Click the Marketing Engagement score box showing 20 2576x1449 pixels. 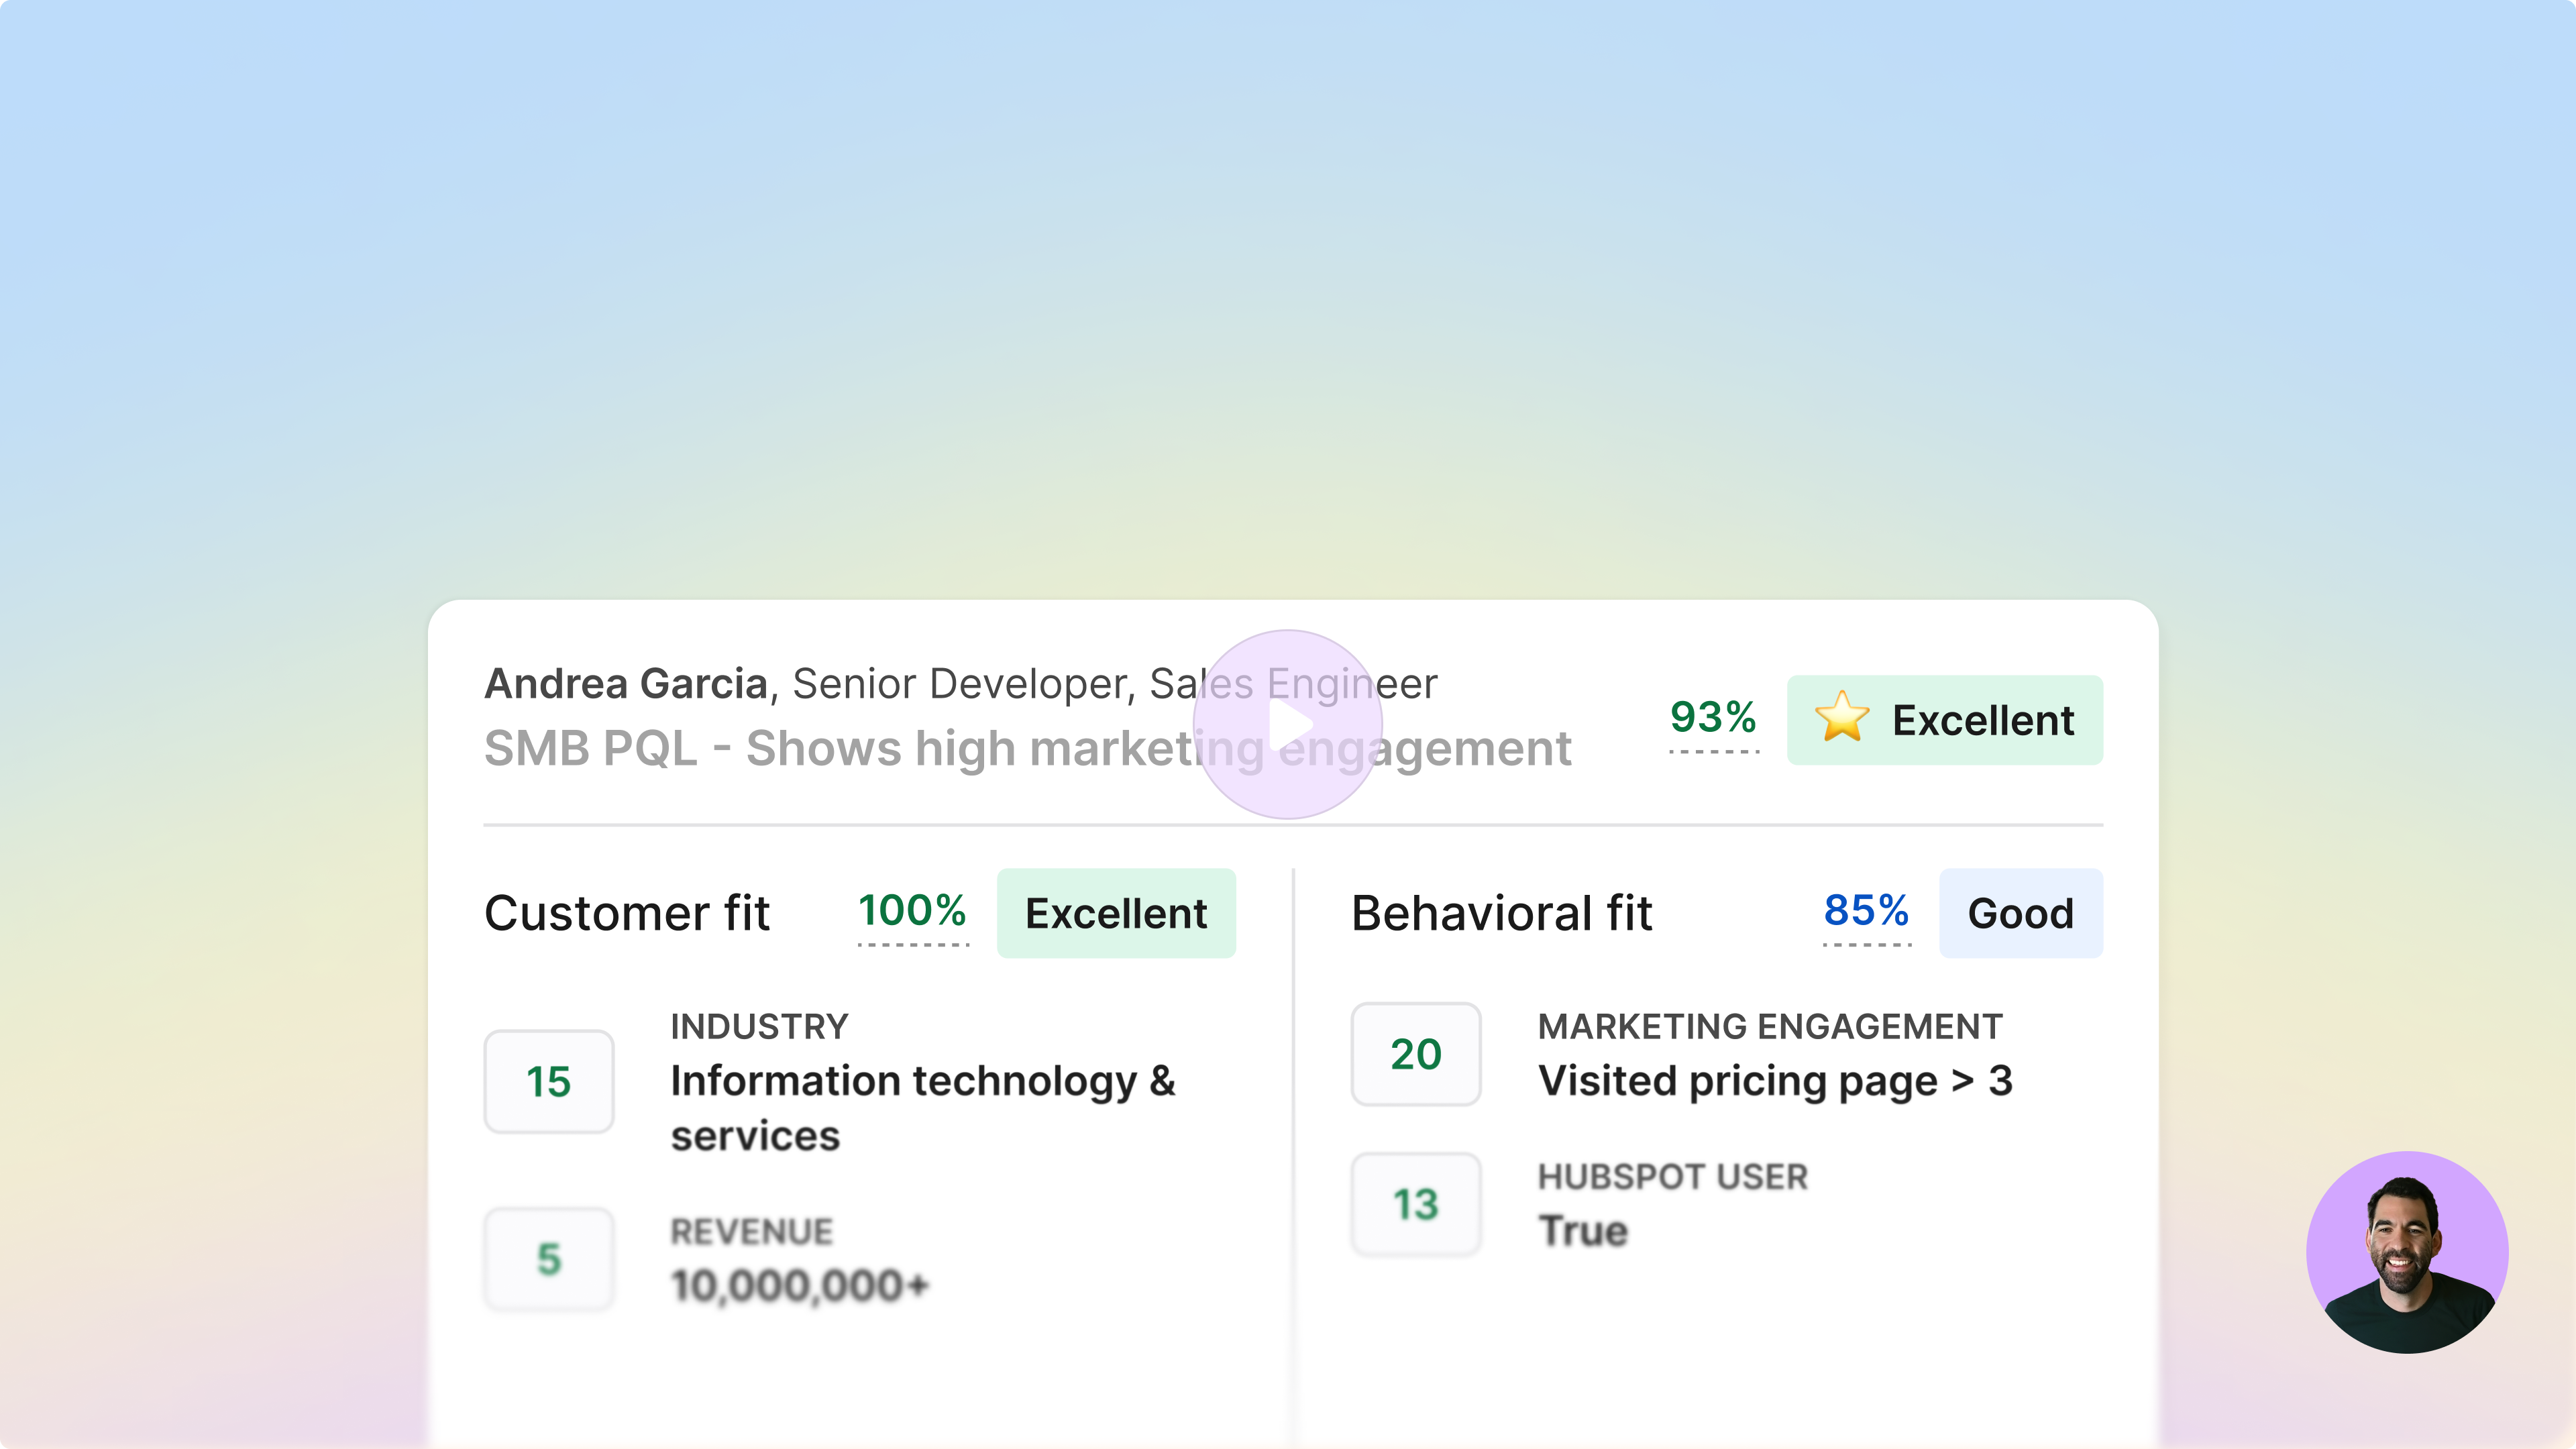tap(1415, 1054)
